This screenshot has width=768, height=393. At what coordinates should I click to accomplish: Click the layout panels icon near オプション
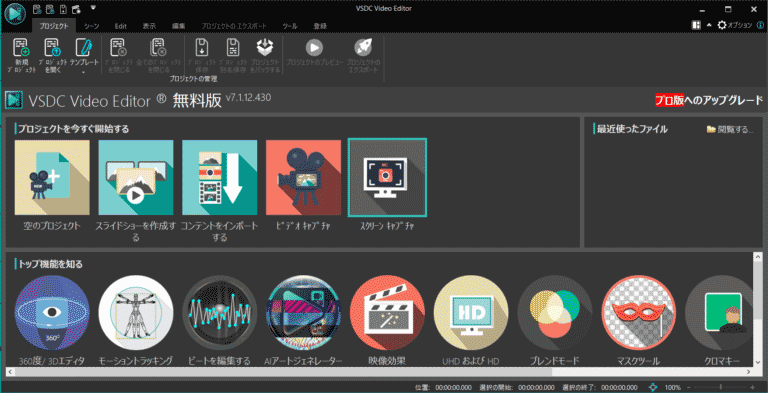696,25
